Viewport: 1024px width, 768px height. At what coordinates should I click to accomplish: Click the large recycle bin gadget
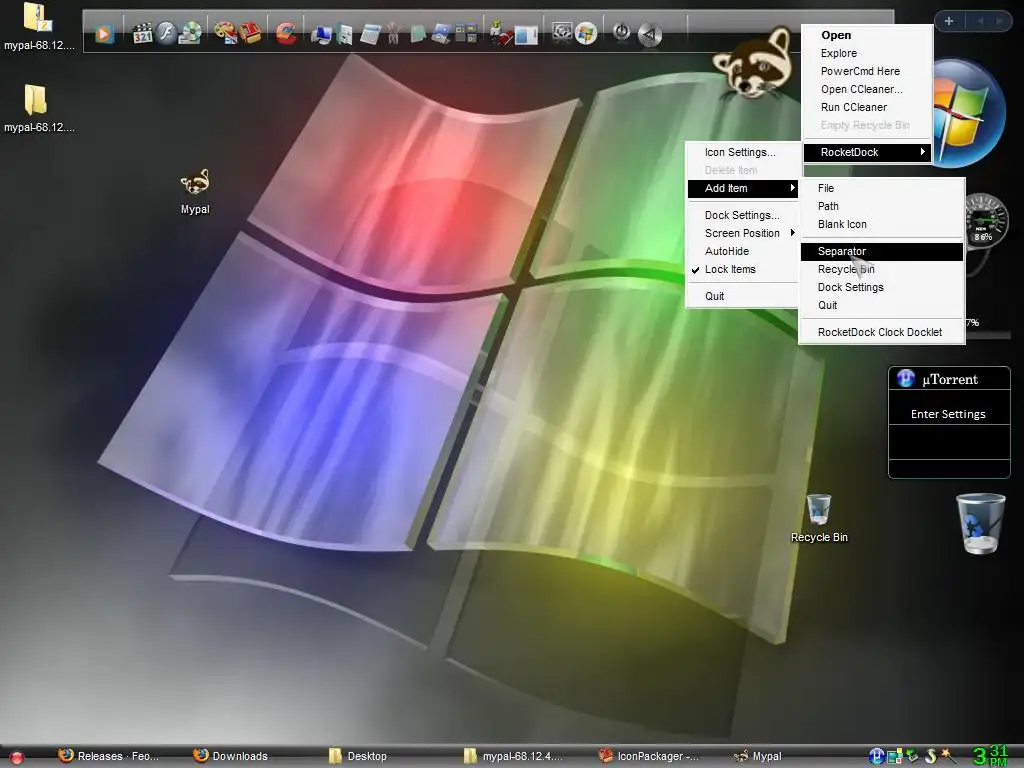[980, 524]
